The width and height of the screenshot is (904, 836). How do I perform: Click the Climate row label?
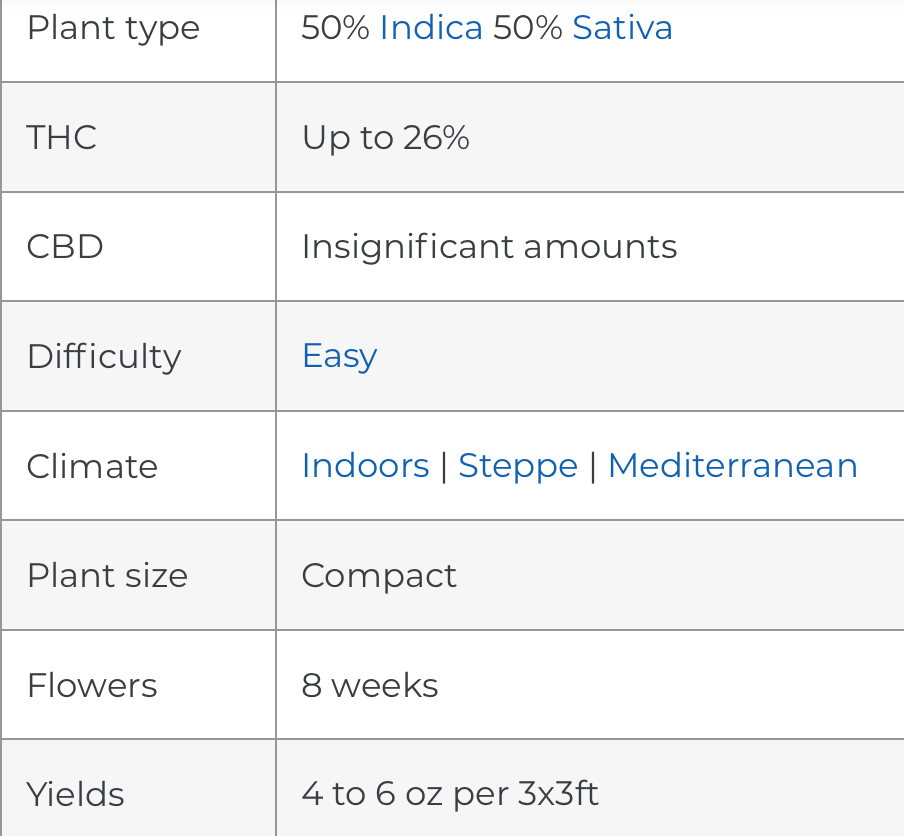(x=92, y=466)
